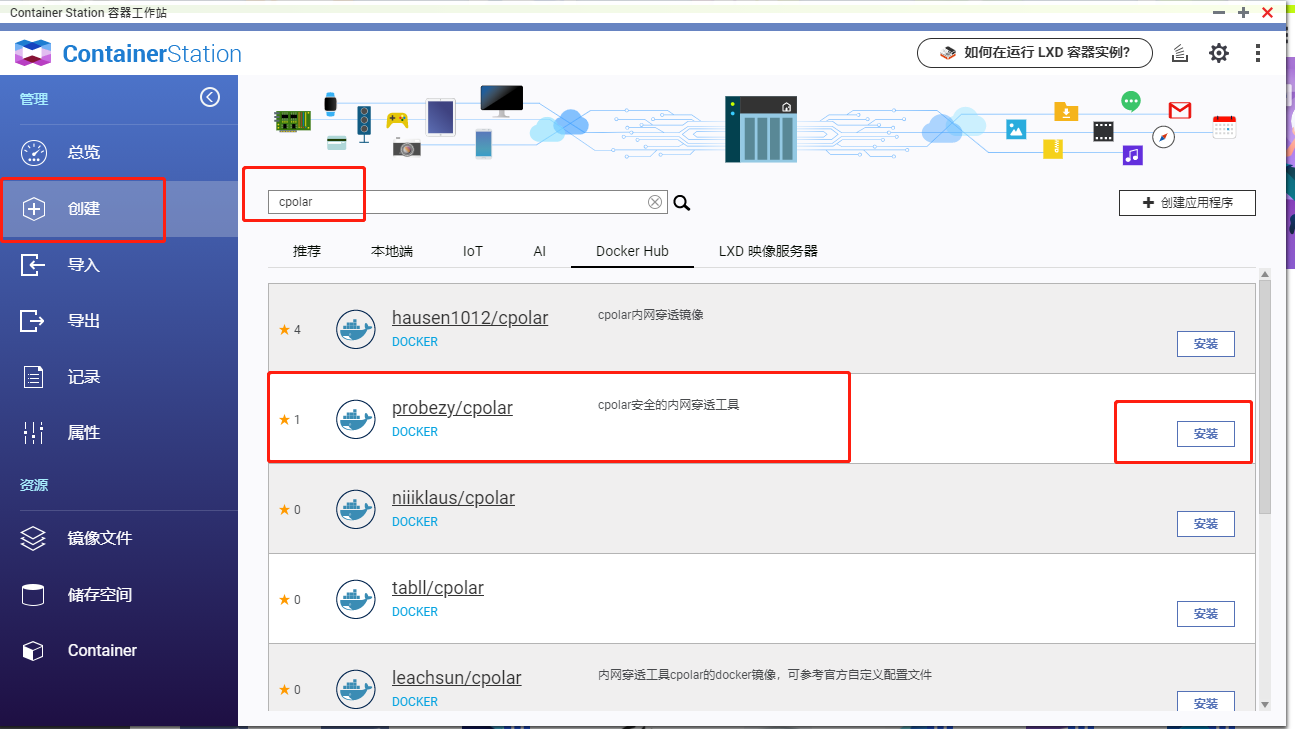Image resolution: width=1295 pixels, height=729 pixels.
Task: Clear the search text with X icon
Action: [655, 202]
